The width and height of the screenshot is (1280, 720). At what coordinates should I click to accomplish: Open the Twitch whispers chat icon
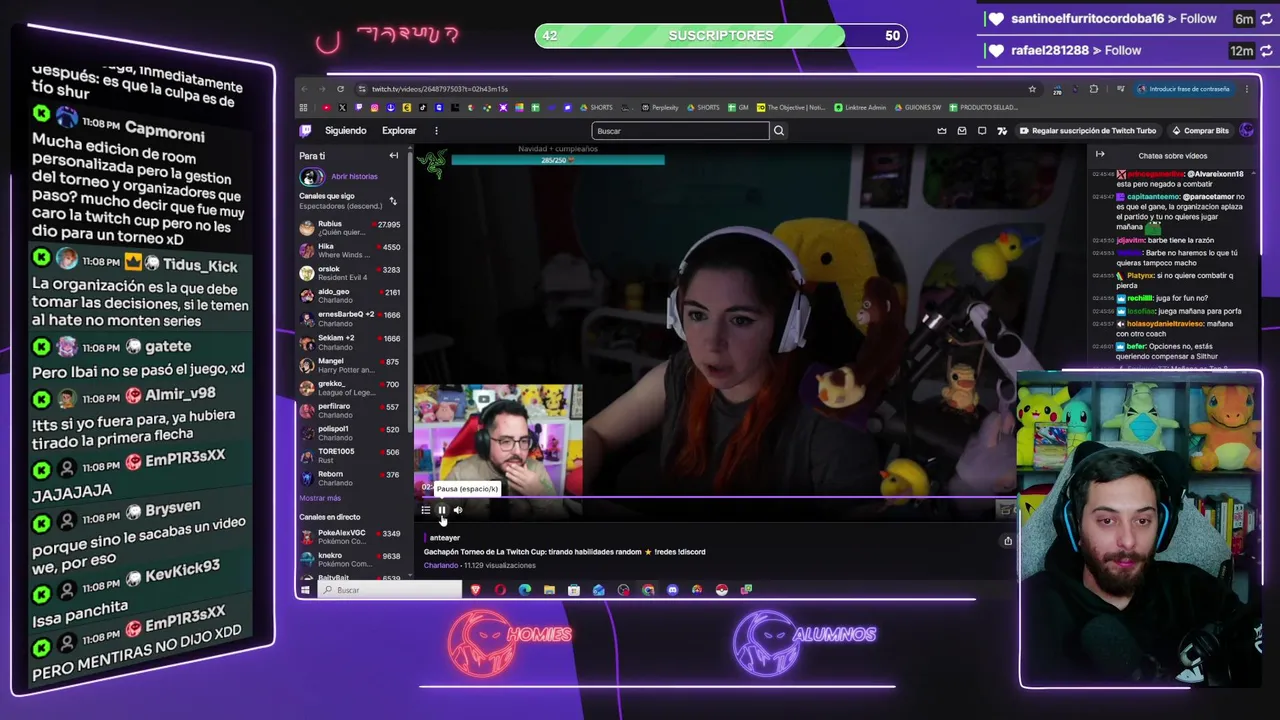pos(982,131)
